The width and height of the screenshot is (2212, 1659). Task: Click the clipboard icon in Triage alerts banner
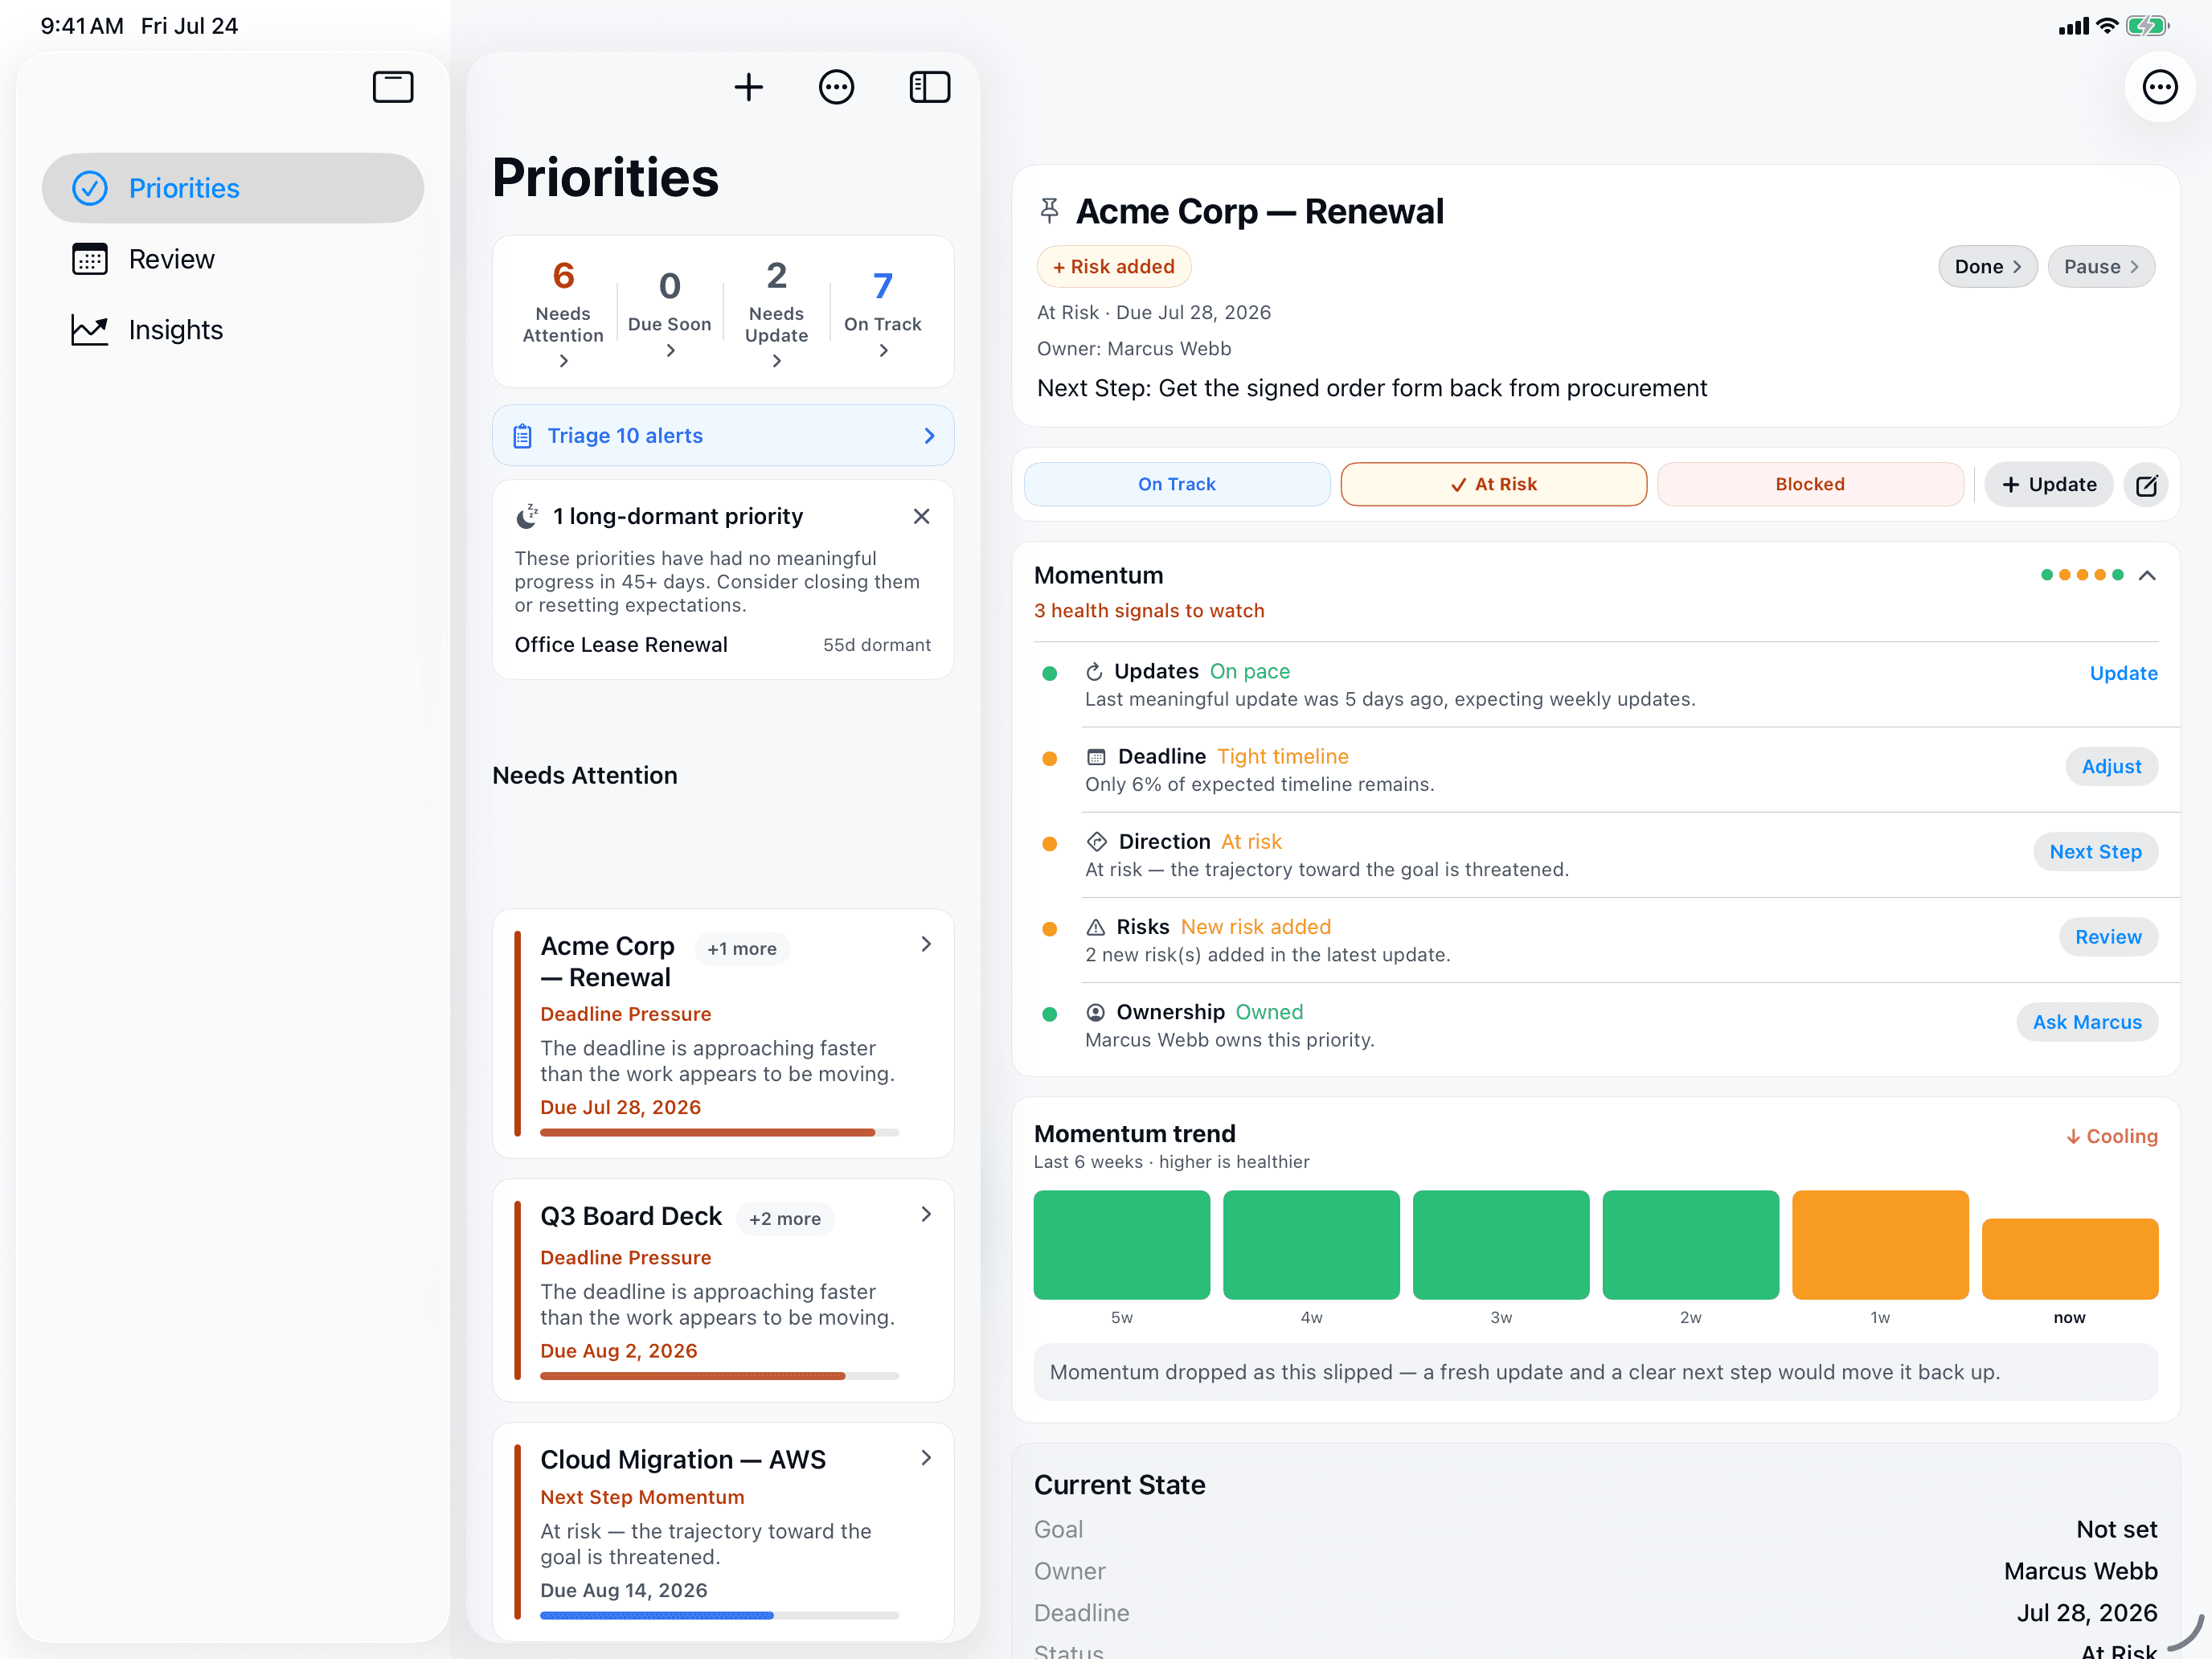coord(522,436)
